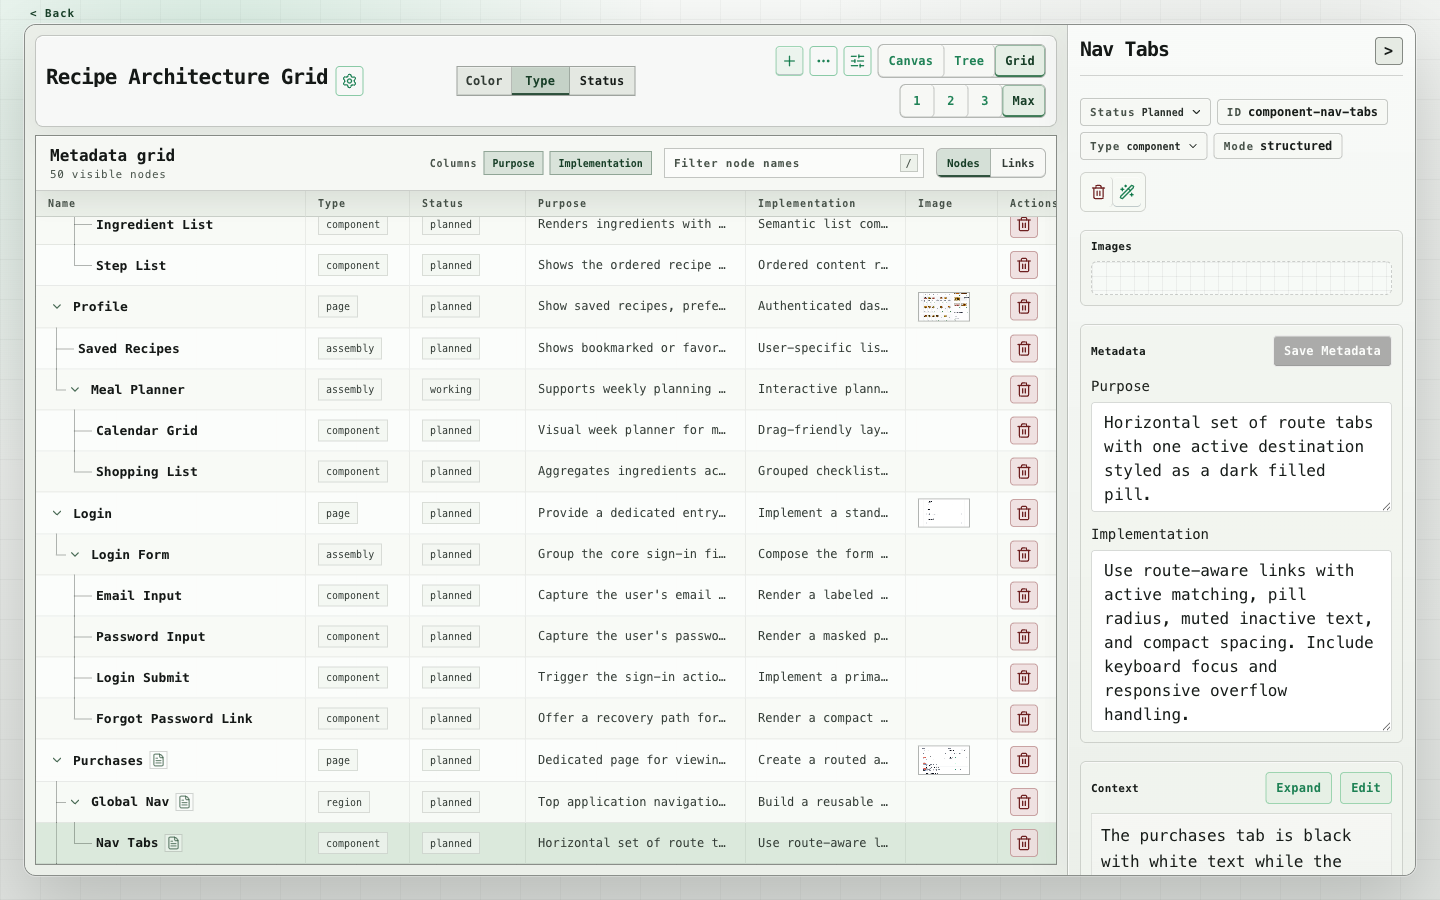This screenshot has width=1440, height=900.
Task: Click the plus add node button
Action: click(789, 61)
